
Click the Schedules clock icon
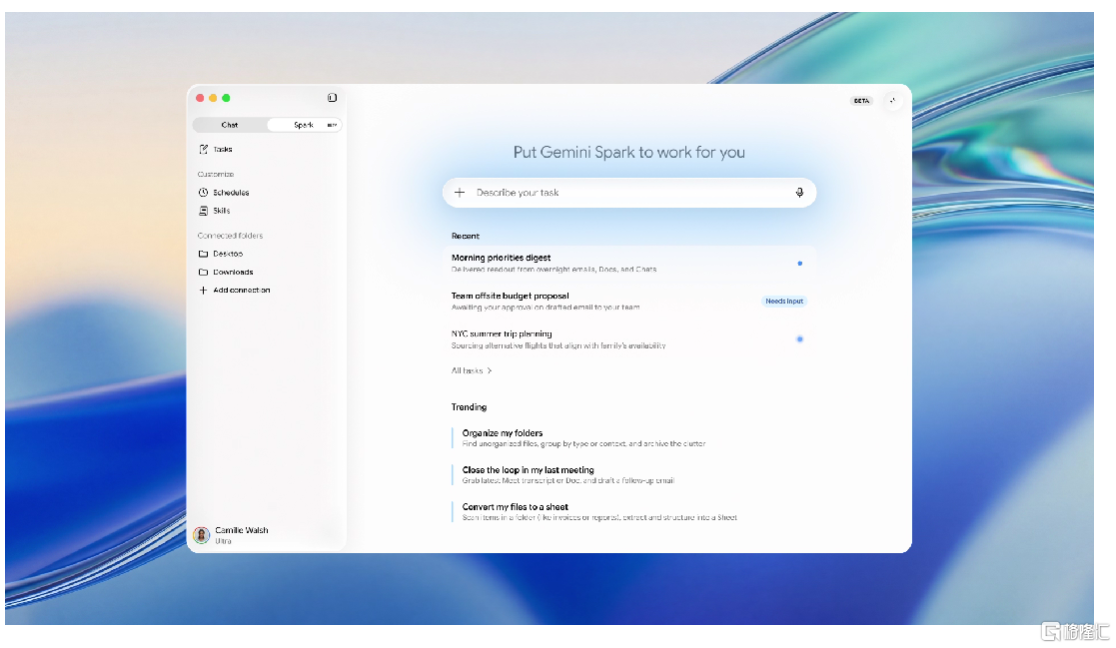pos(204,192)
